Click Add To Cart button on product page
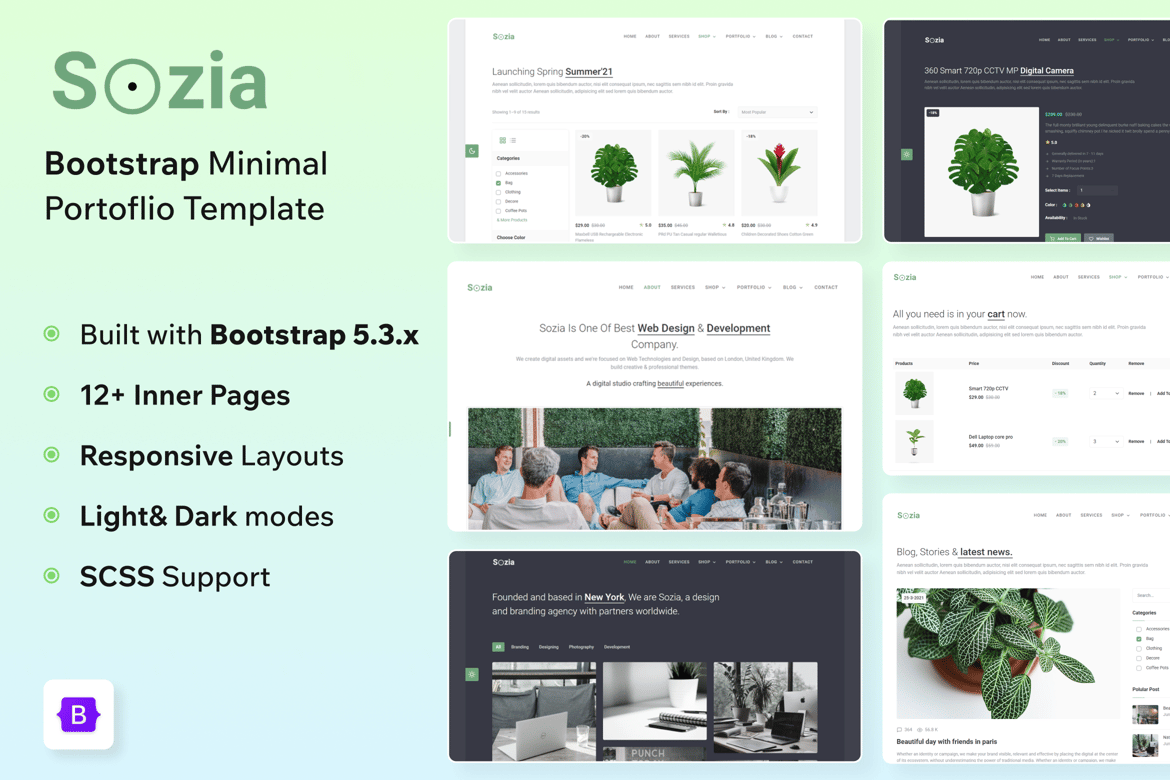This screenshot has height=780, width=1170. 1063,238
